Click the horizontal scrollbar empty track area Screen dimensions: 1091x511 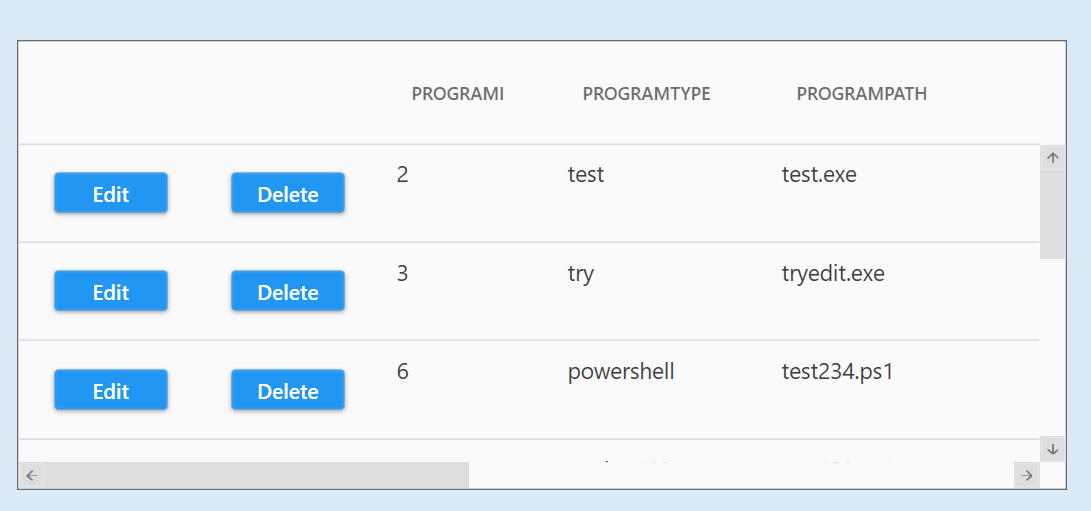point(740,475)
